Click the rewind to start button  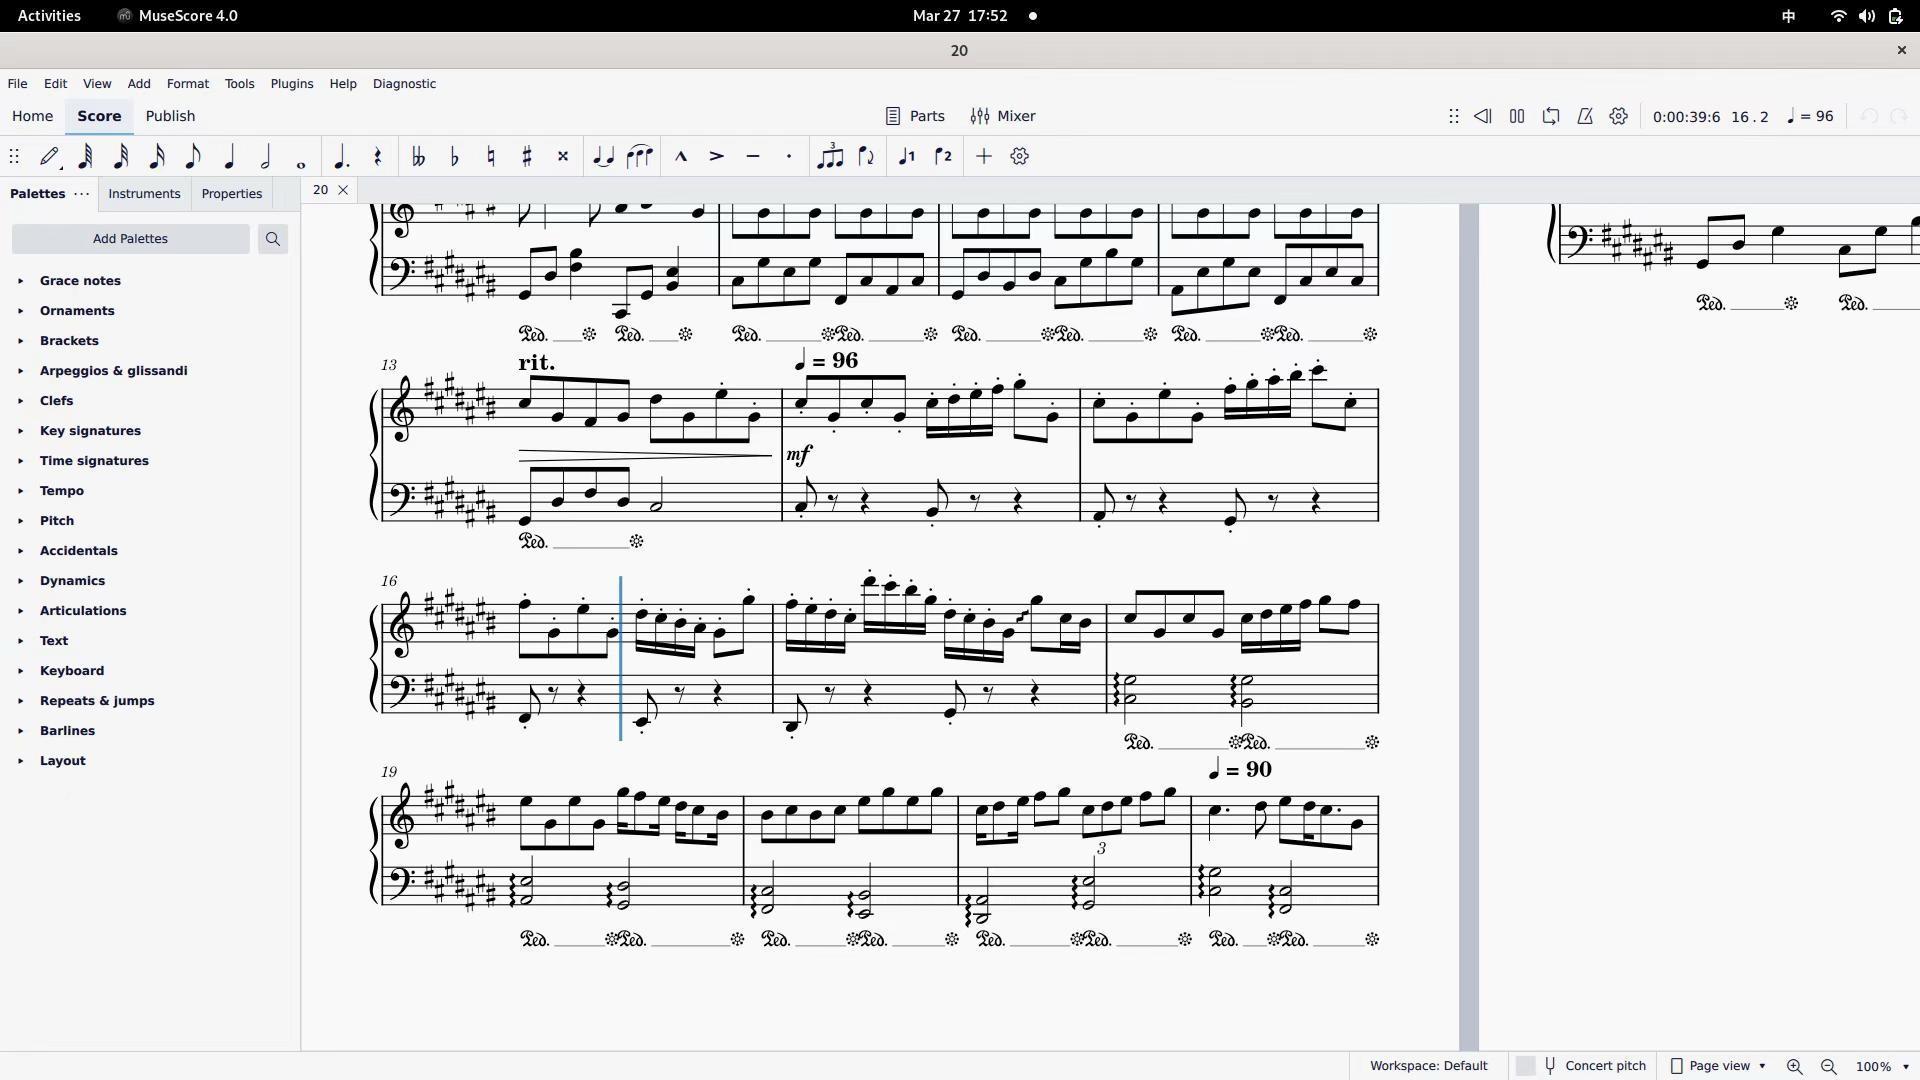[1483, 116]
